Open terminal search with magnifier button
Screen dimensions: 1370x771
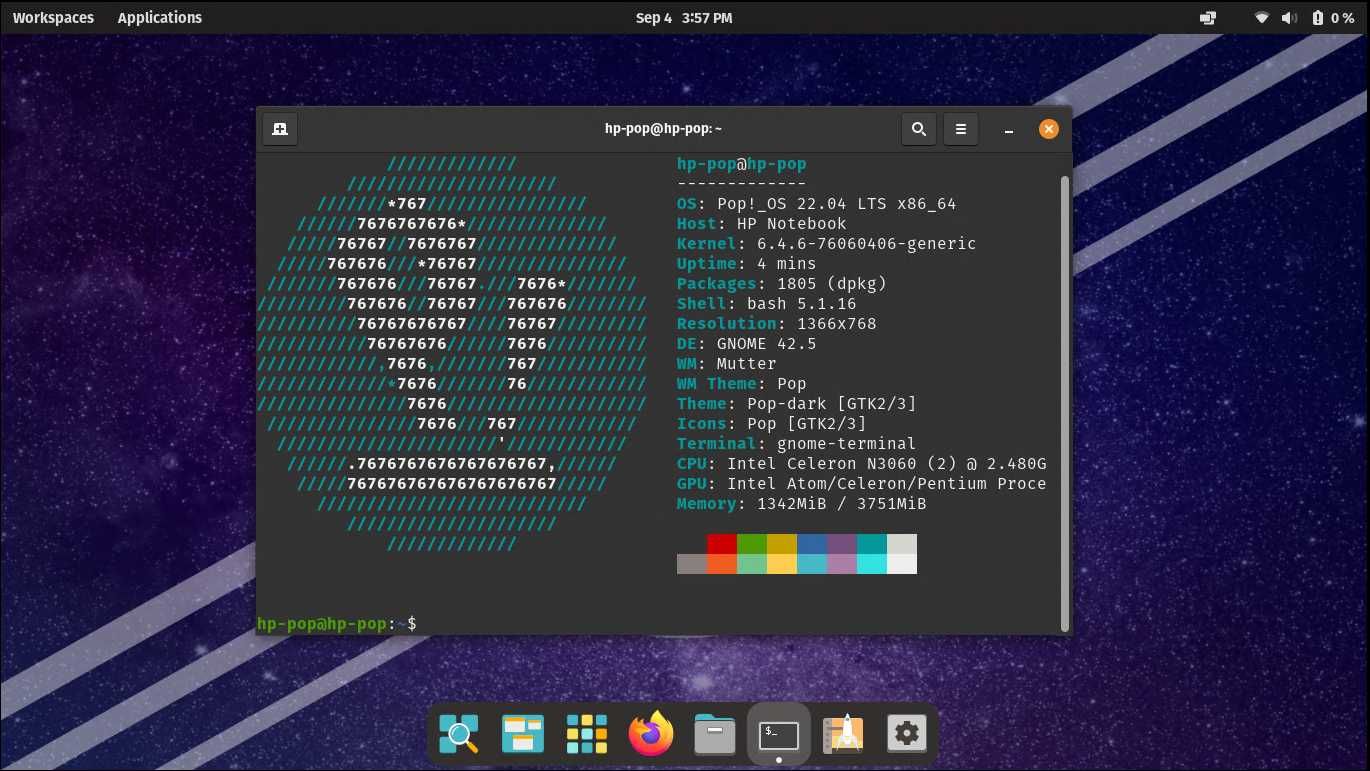(x=919, y=129)
